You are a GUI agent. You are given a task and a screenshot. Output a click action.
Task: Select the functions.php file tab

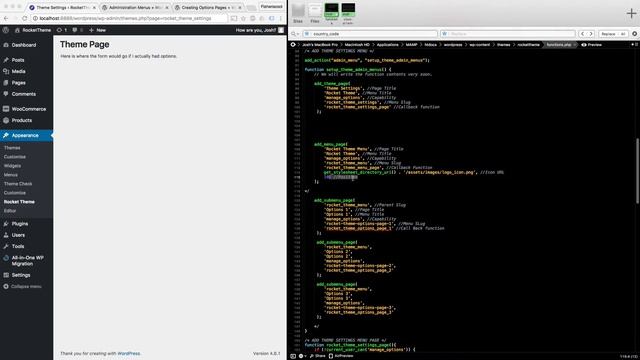pos(559,44)
